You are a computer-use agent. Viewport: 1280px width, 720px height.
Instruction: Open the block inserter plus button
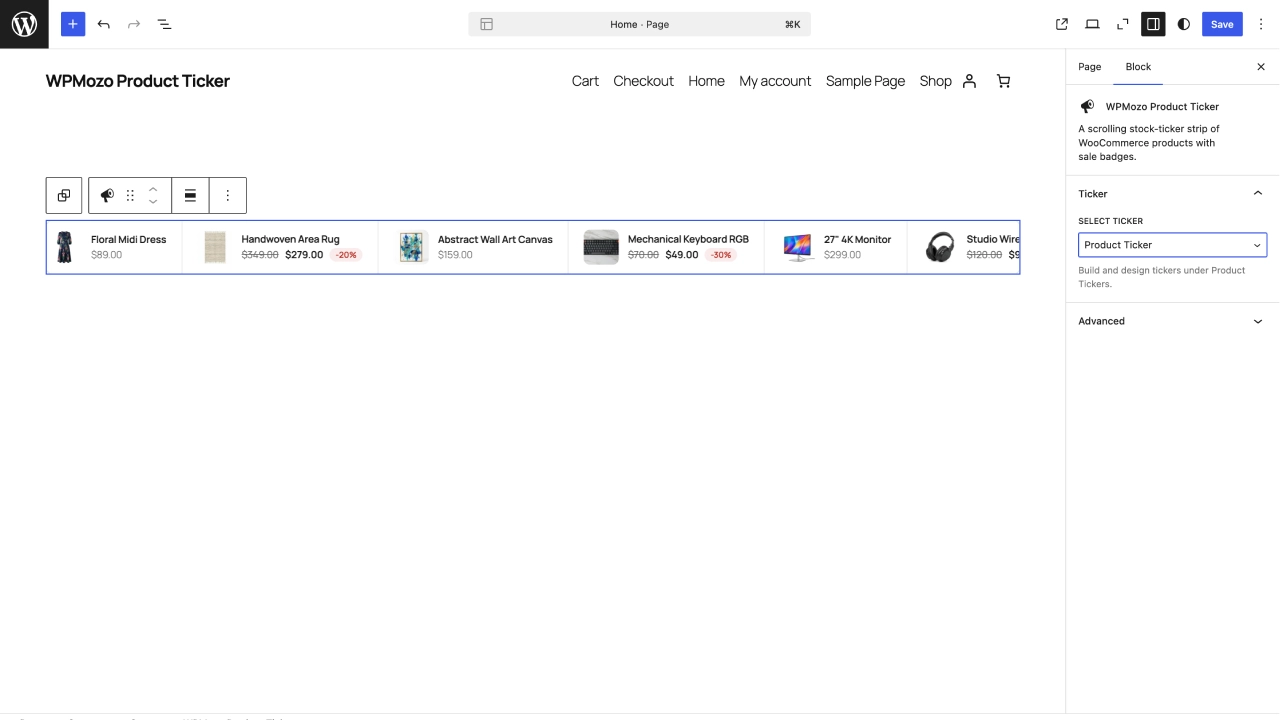[73, 24]
